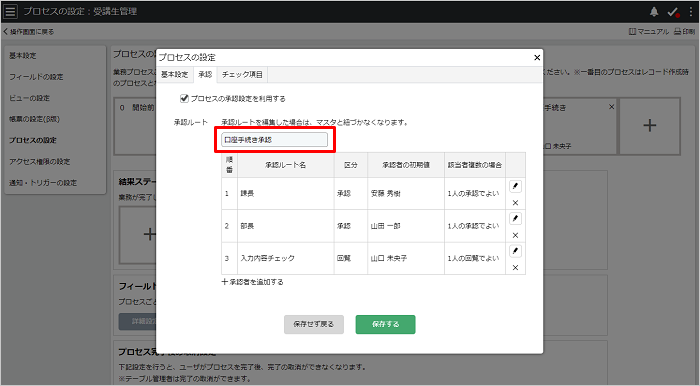Open the checkmark tasks icon
700x386 pixels.
(673, 12)
